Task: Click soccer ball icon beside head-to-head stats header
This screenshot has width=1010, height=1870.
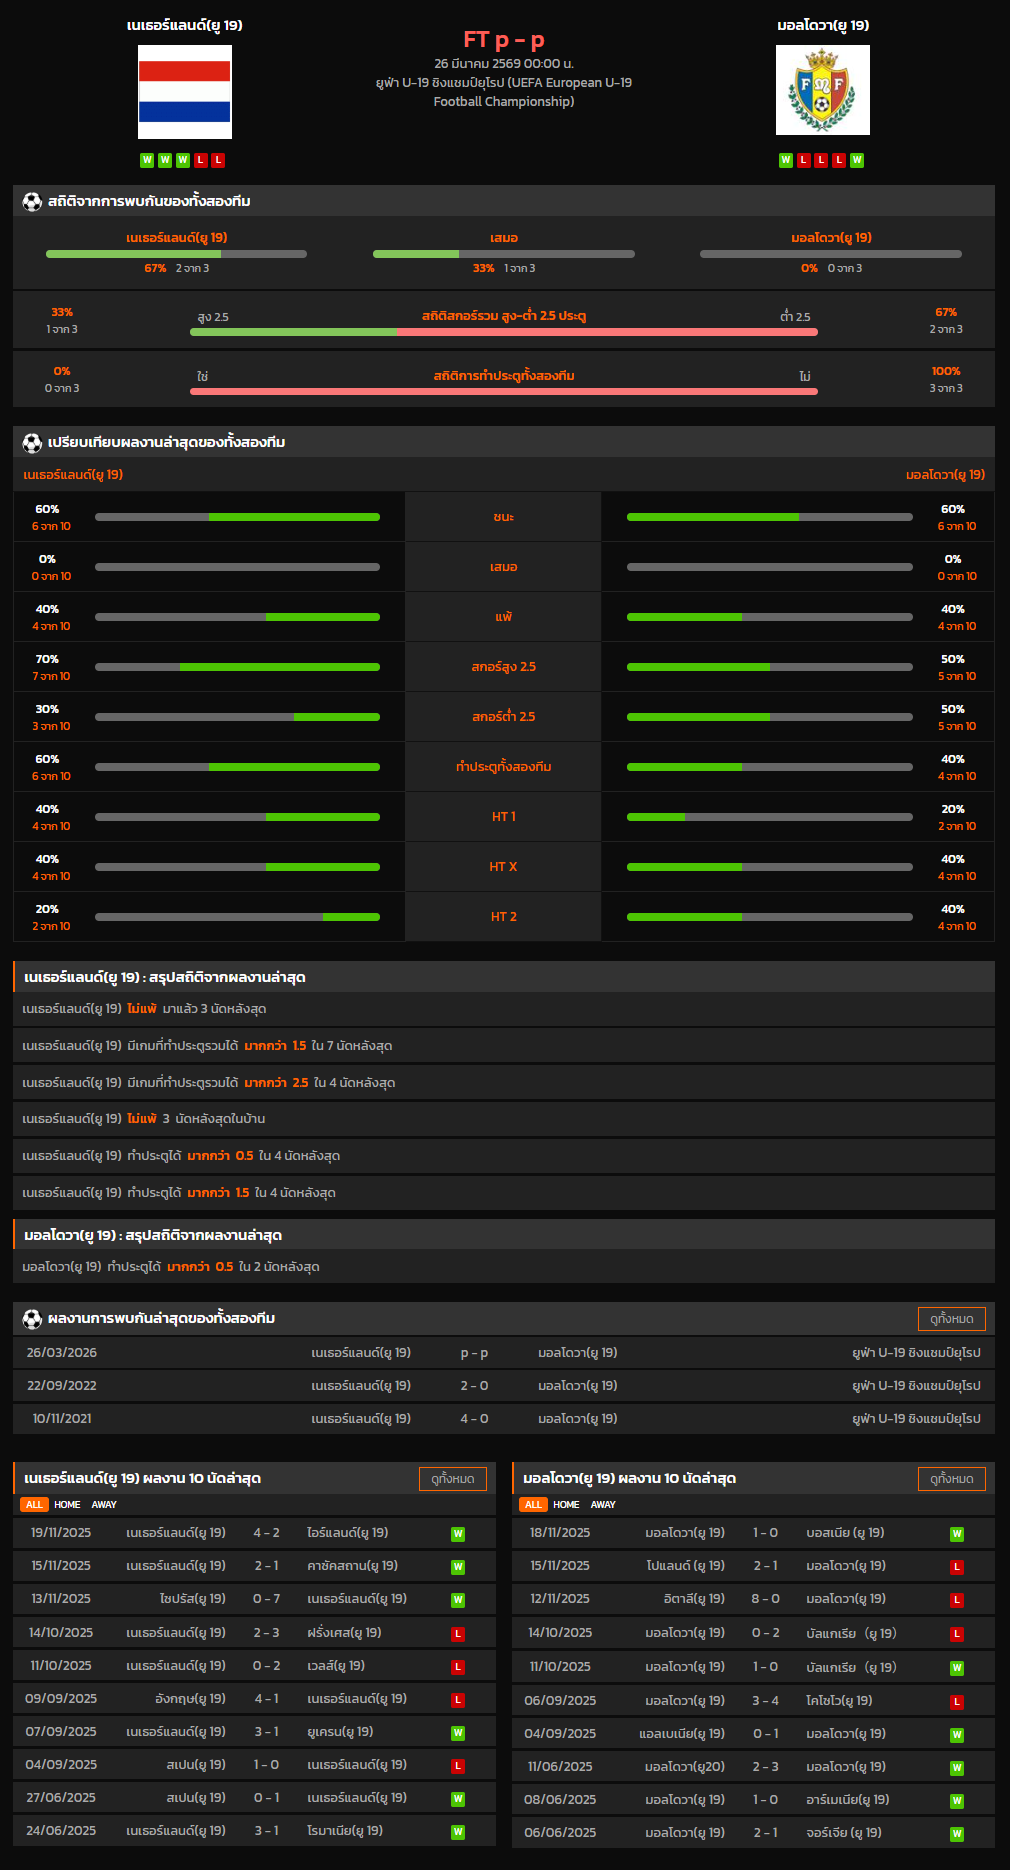Action: pyautogui.click(x=32, y=201)
